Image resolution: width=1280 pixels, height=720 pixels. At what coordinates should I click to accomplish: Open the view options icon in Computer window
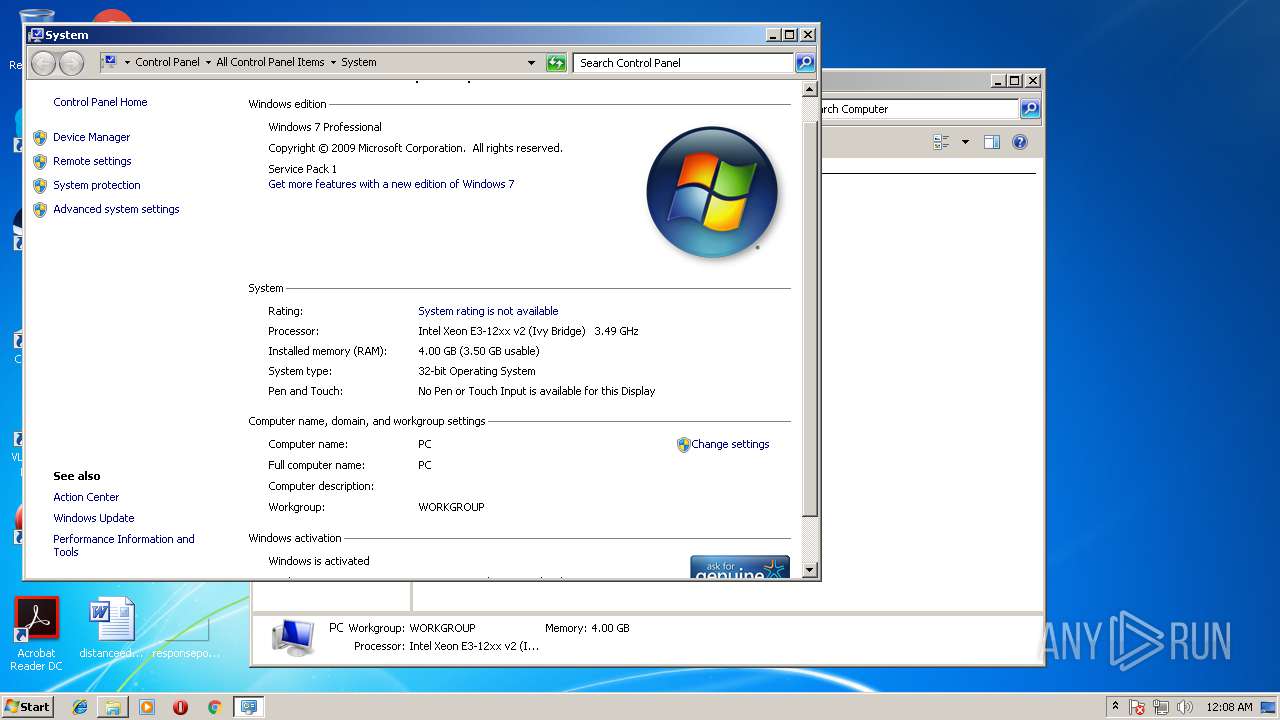point(941,142)
